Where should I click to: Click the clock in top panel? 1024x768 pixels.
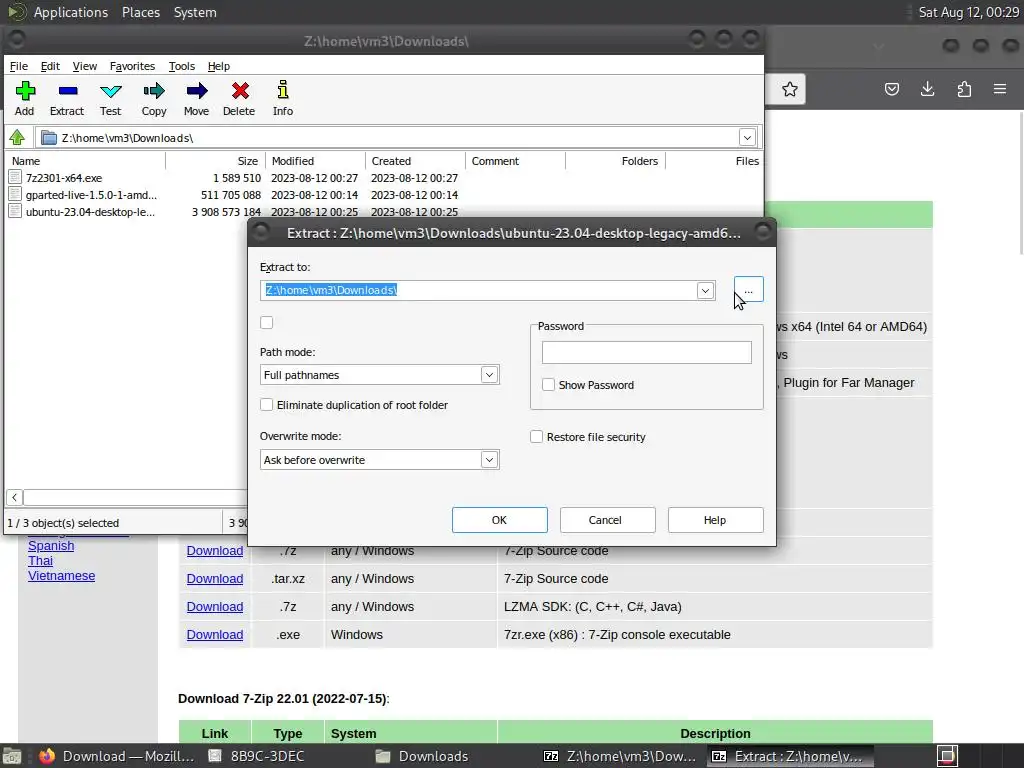tap(968, 12)
